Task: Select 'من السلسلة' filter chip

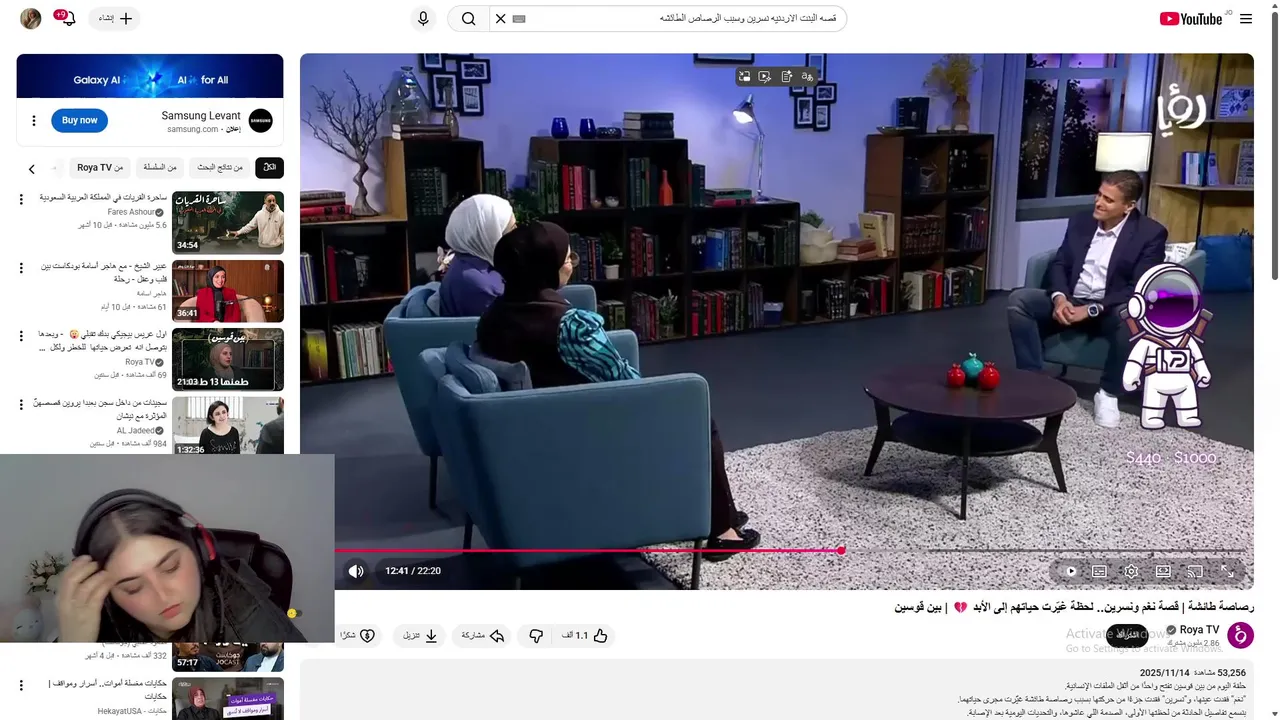Action: pyautogui.click(x=159, y=168)
